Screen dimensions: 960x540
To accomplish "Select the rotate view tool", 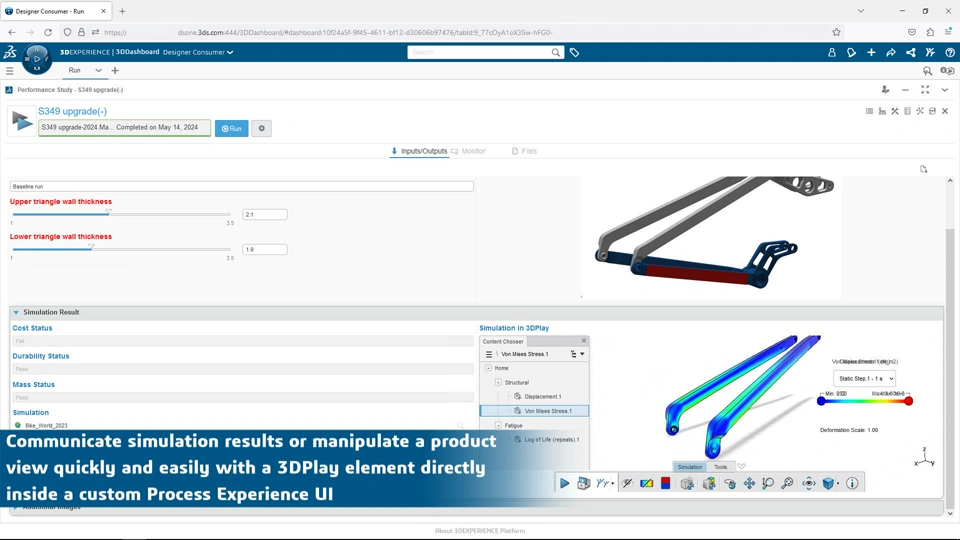I will [x=729, y=483].
